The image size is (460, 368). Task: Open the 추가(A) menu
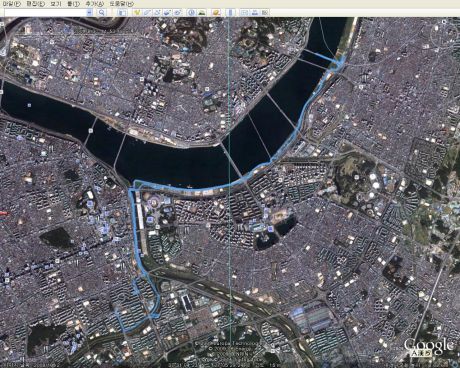coord(94,4)
